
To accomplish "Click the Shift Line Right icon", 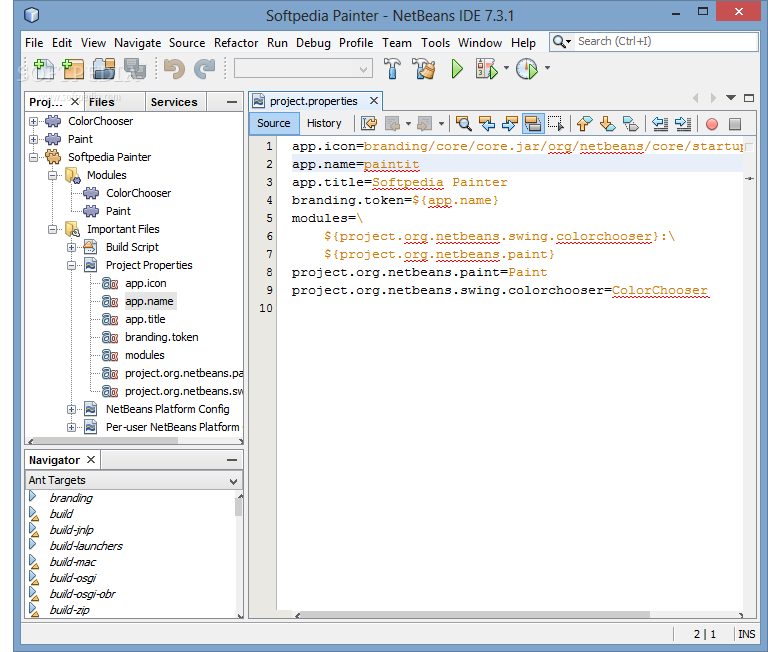I will coord(683,123).
